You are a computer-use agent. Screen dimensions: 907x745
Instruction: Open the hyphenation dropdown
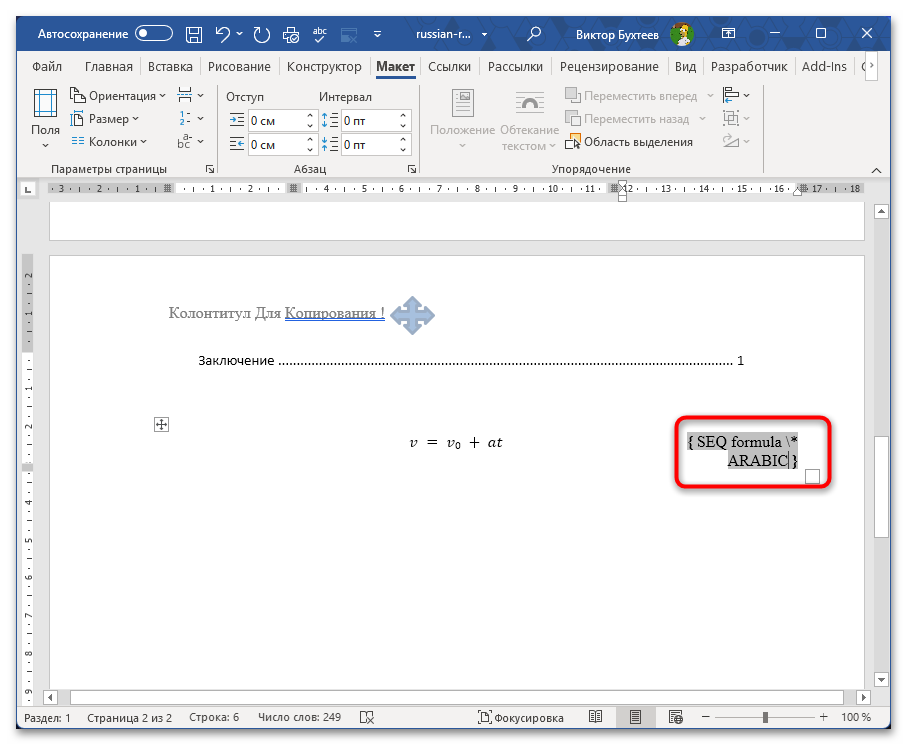tap(190, 141)
